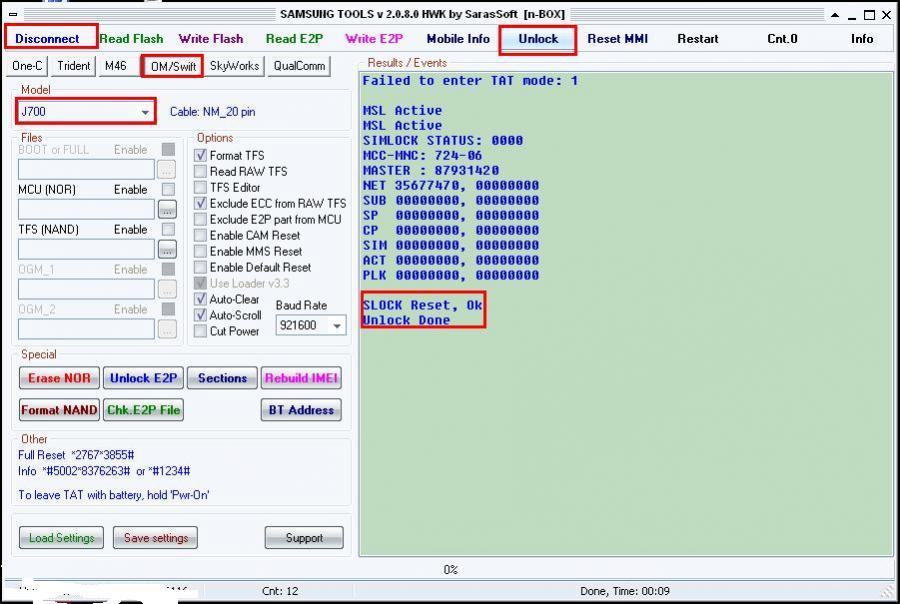Viewport: 900px width, 604px height.
Task: Enable the Cut Power checkbox
Action: [x=200, y=331]
